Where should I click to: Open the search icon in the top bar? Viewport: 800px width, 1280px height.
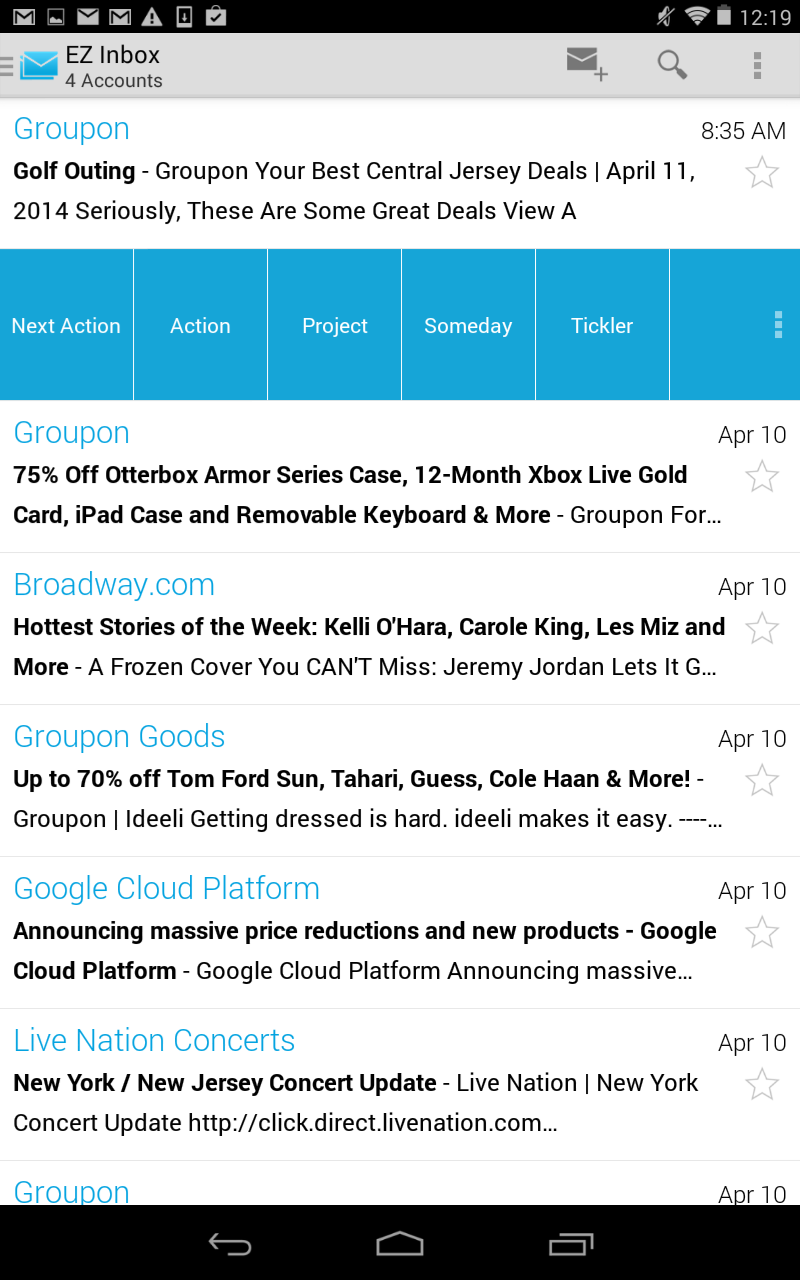(672, 65)
